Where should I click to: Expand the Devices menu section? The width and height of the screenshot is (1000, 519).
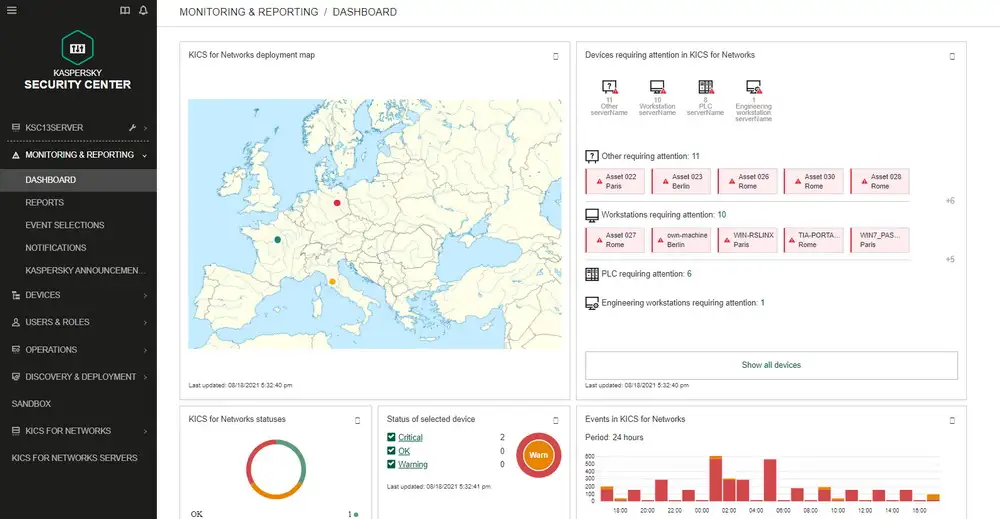pyautogui.click(x=78, y=295)
